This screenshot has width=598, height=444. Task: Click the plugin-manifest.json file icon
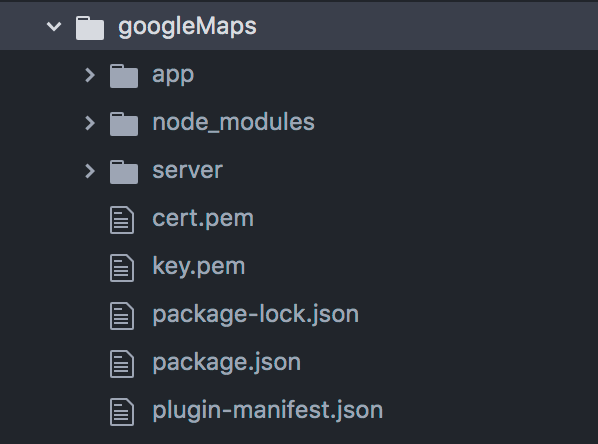click(x=122, y=412)
